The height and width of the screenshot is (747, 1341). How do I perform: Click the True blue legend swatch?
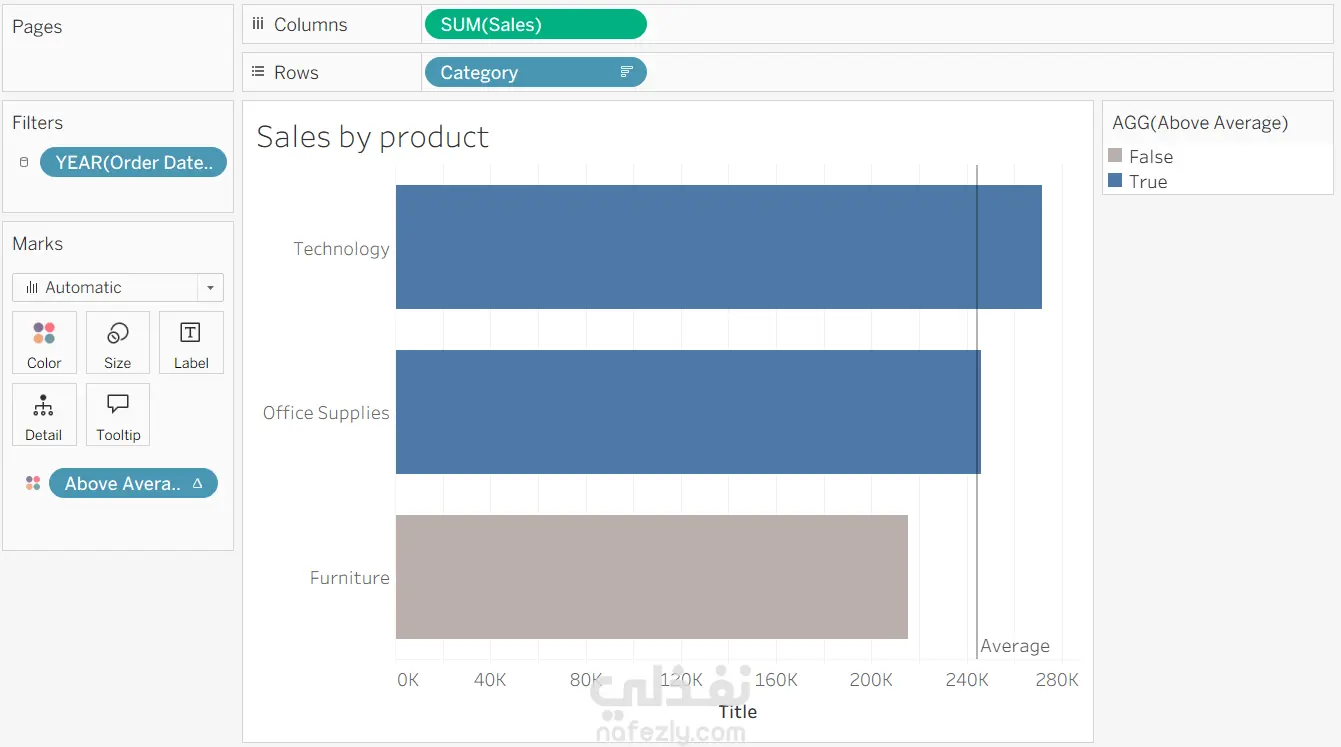[1116, 181]
